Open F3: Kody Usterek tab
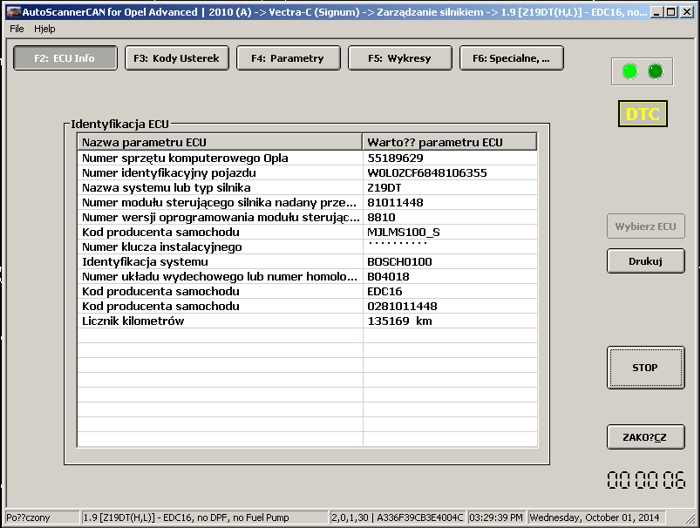 tap(177, 58)
